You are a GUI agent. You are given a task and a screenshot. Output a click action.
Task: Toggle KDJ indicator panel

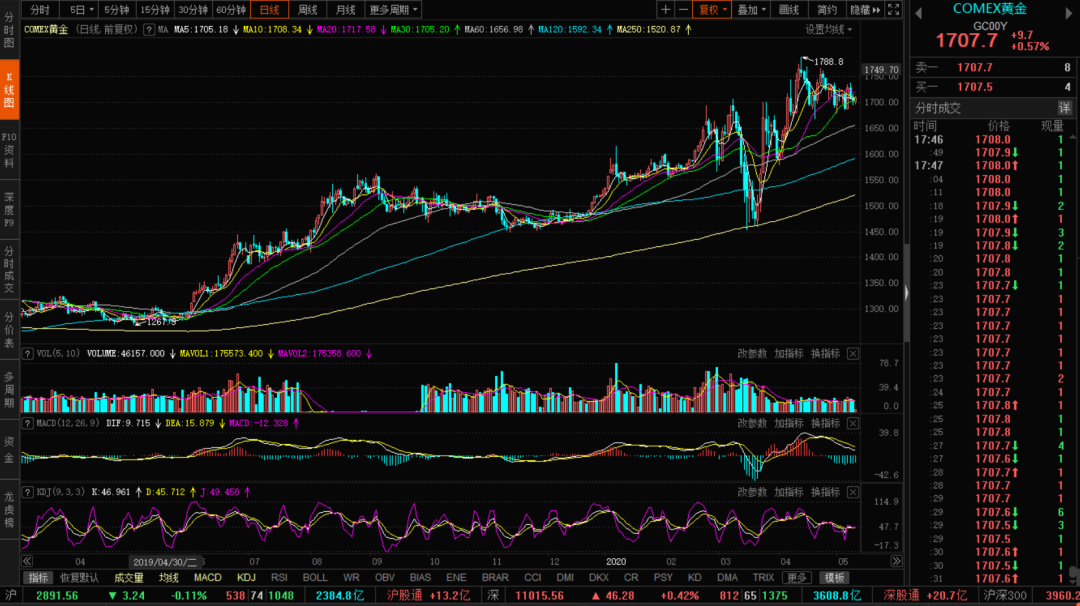pyautogui.click(x=246, y=578)
